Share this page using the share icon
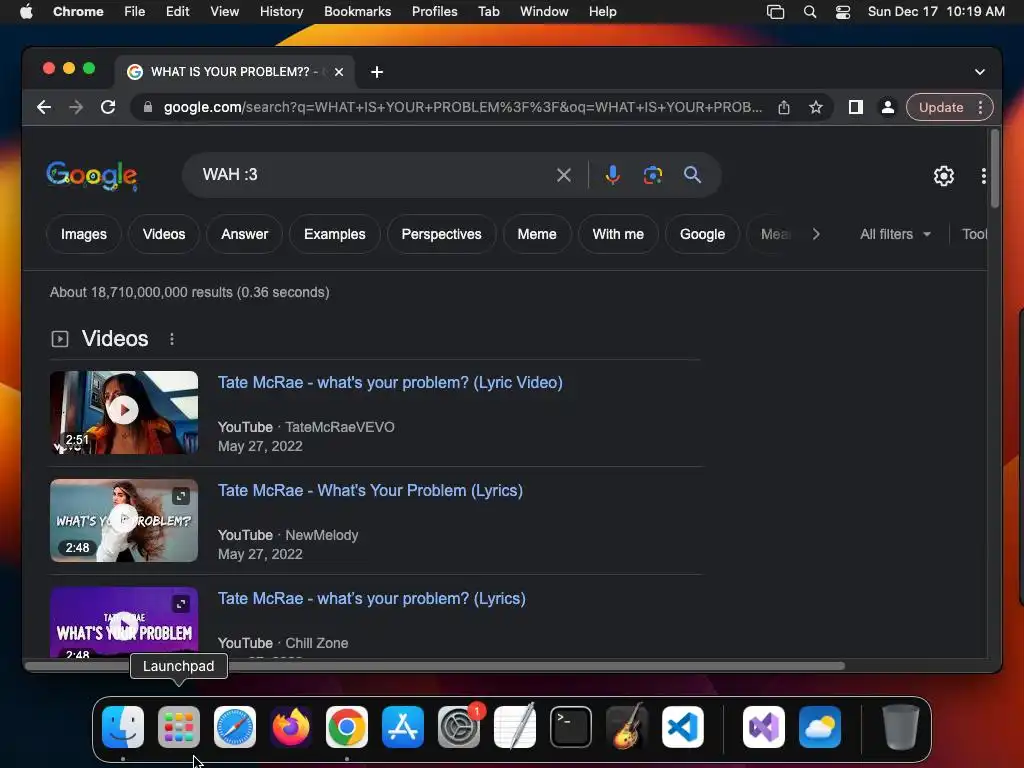Screen dimensions: 1024x768 coord(784,107)
